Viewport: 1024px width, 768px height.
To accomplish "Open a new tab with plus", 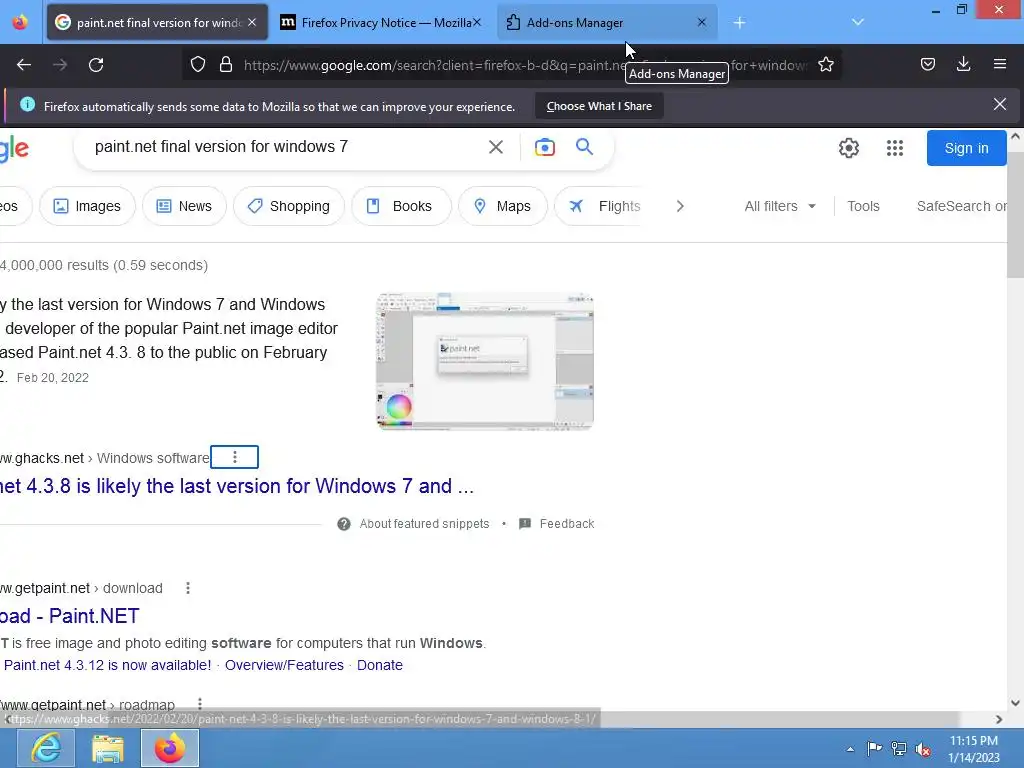I will 739,22.
